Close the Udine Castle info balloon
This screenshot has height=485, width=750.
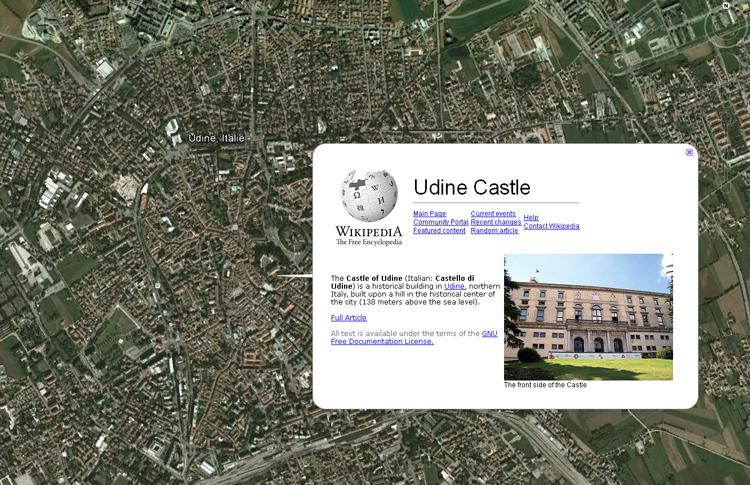[x=689, y=152]
